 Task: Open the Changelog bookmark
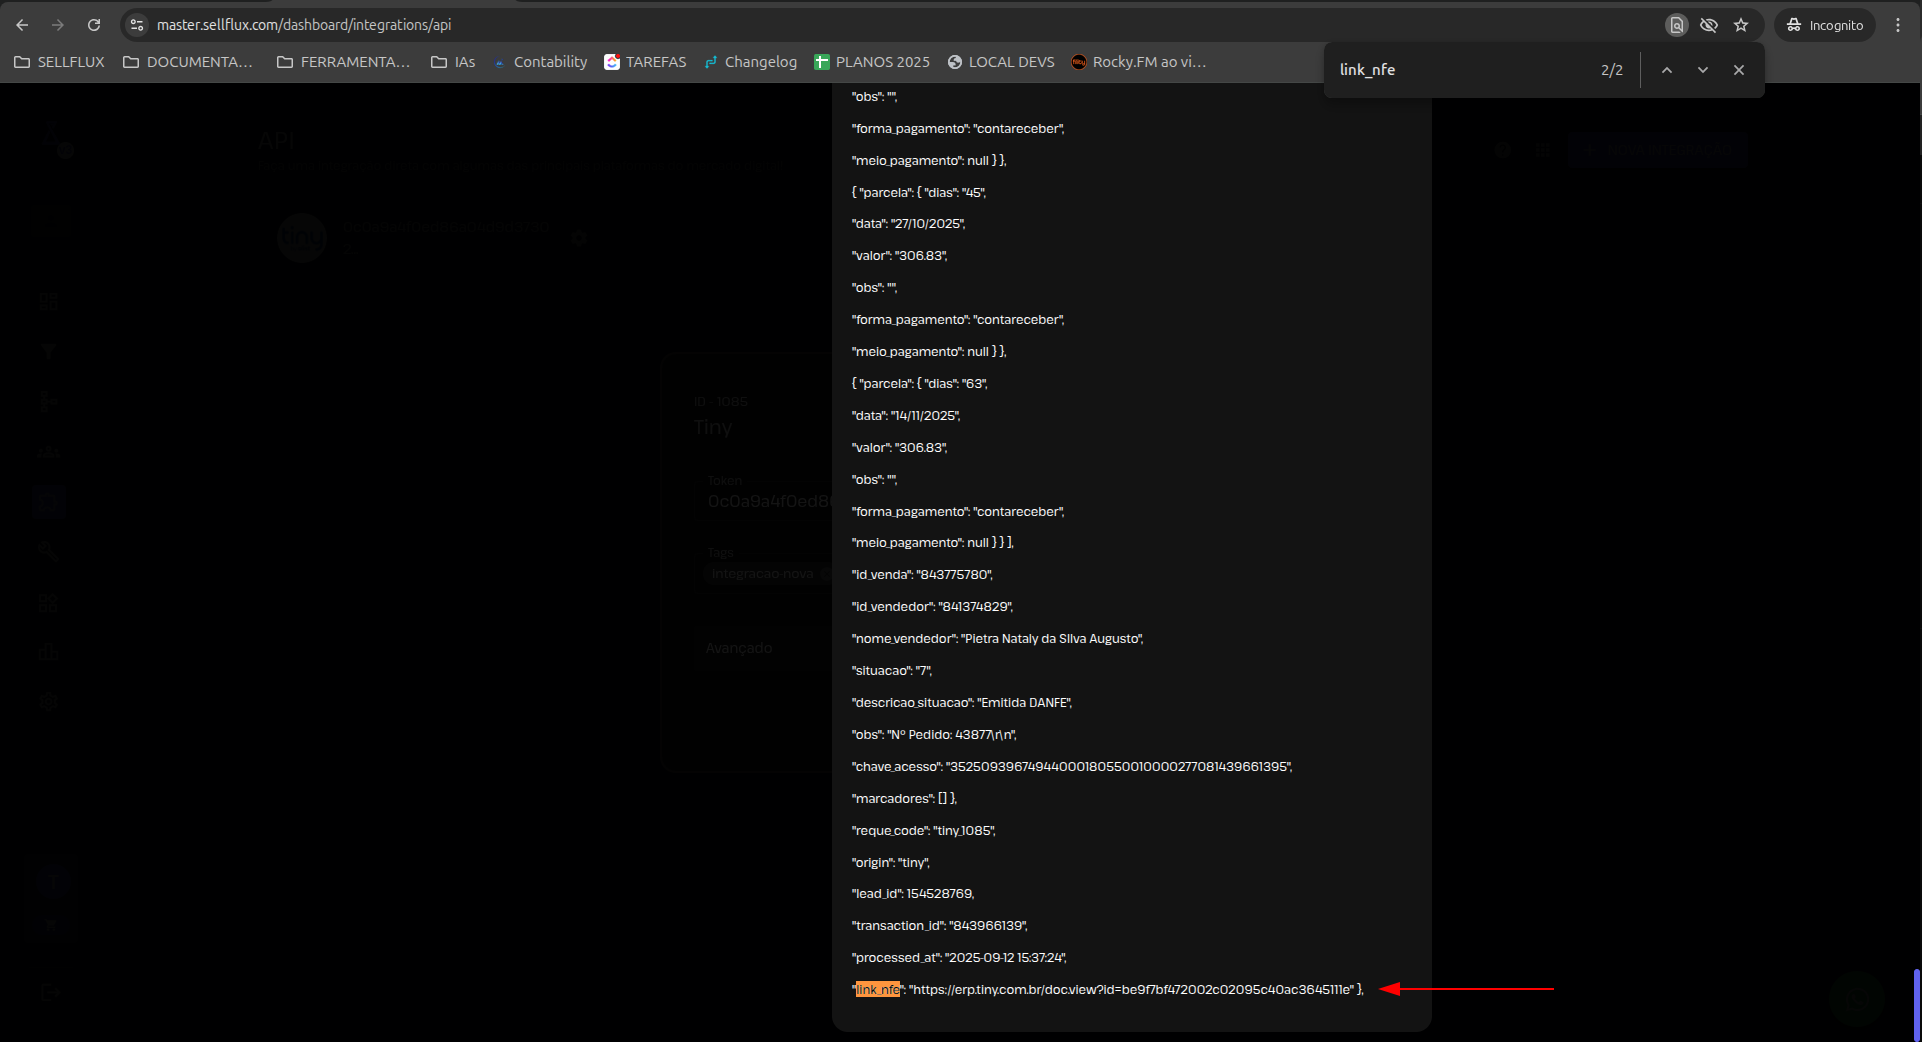click(x=751, y=62)
